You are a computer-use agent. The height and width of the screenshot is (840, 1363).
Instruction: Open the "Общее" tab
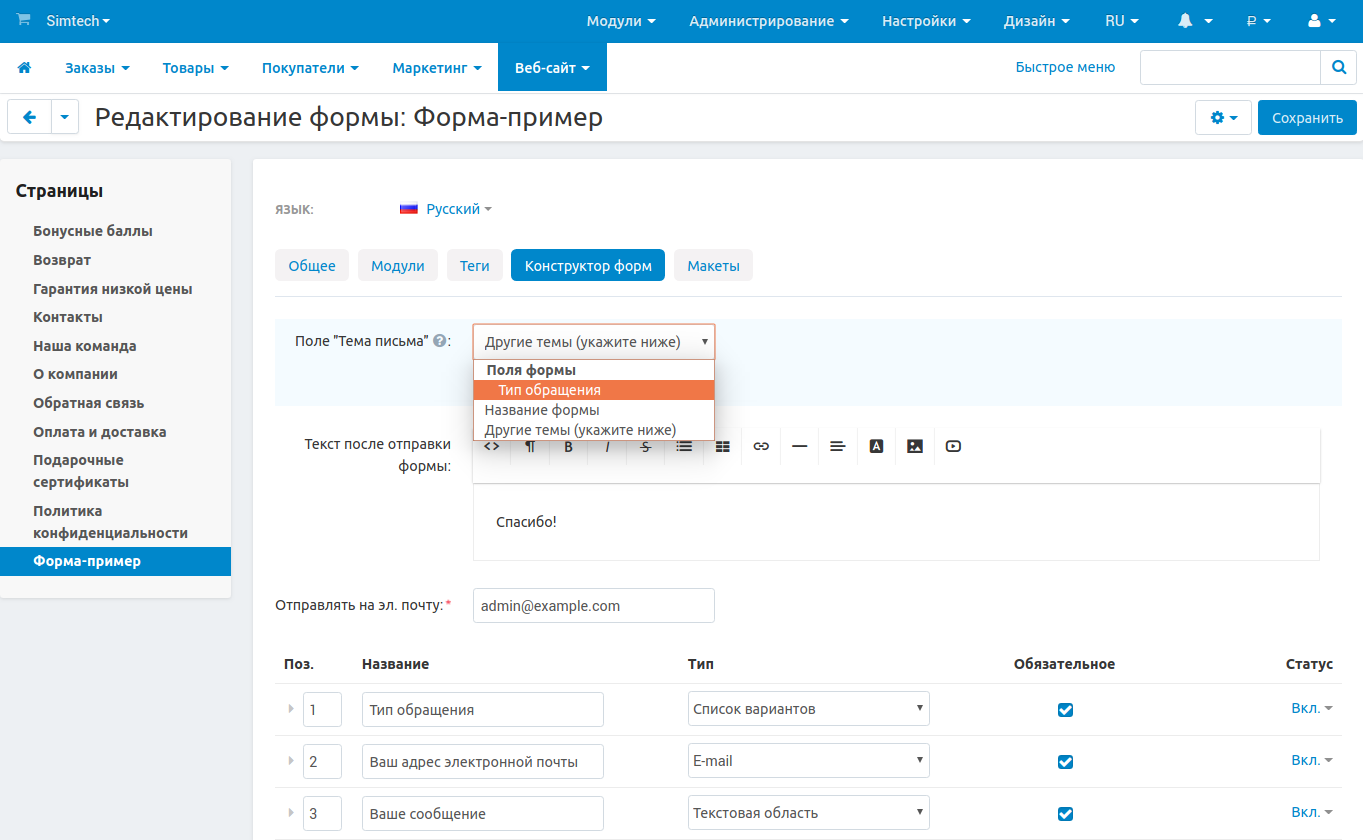tap(312, 266)
